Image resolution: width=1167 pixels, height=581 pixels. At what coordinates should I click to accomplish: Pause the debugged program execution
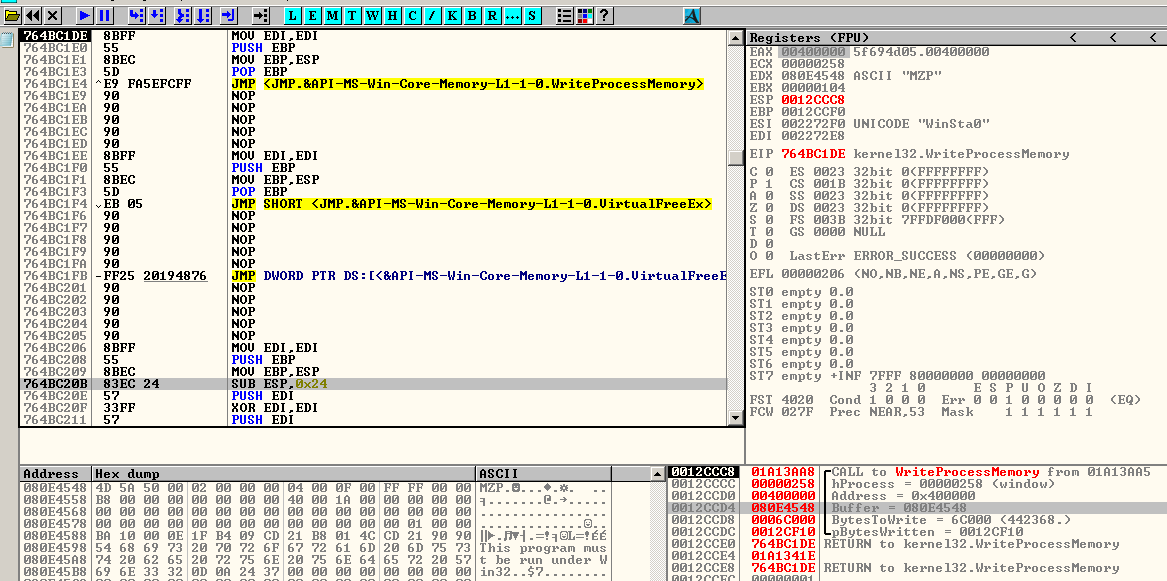pyautogui.click(x=104, y=16)
